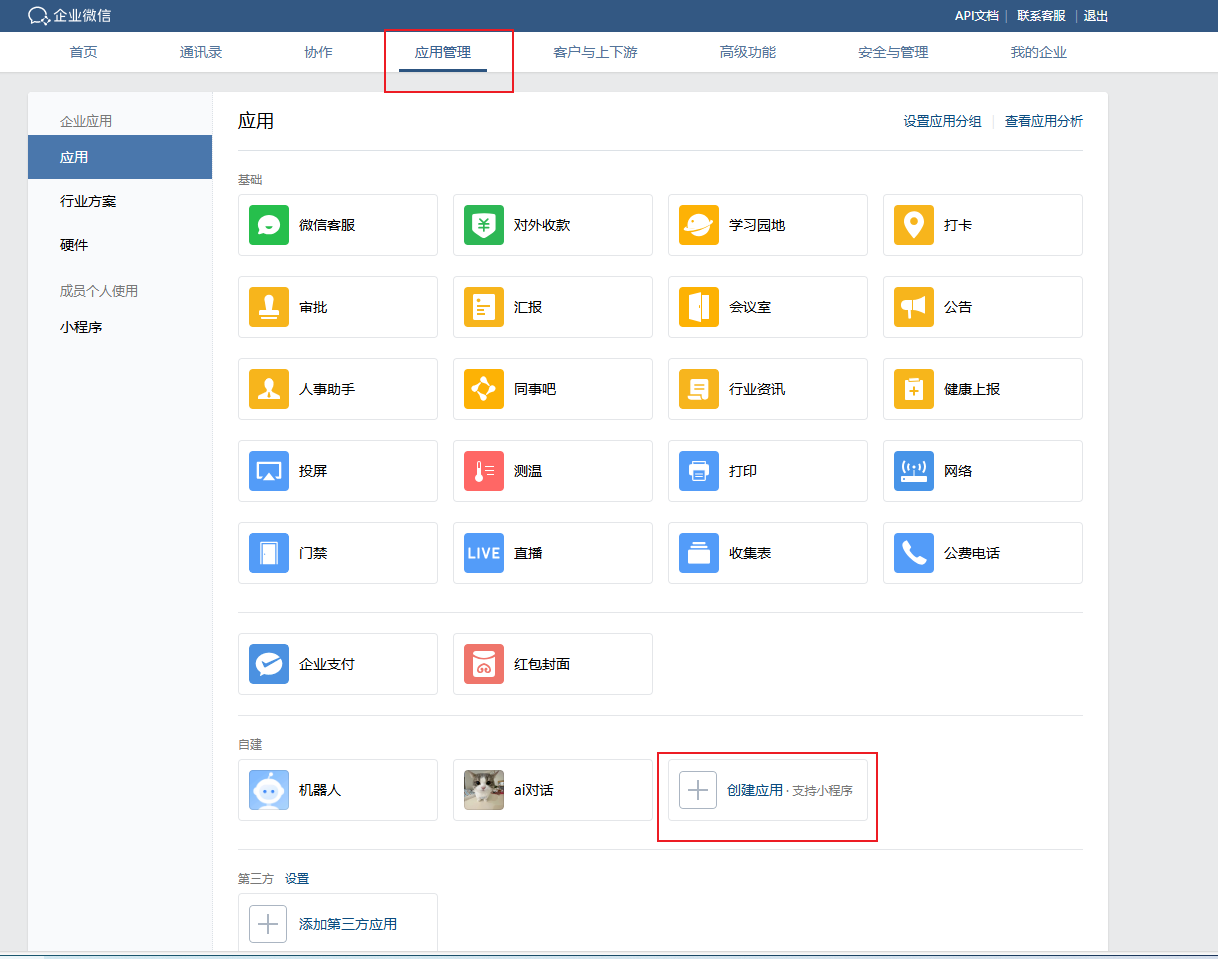Click the 创建应用 text label

click(x=755, y=790)
